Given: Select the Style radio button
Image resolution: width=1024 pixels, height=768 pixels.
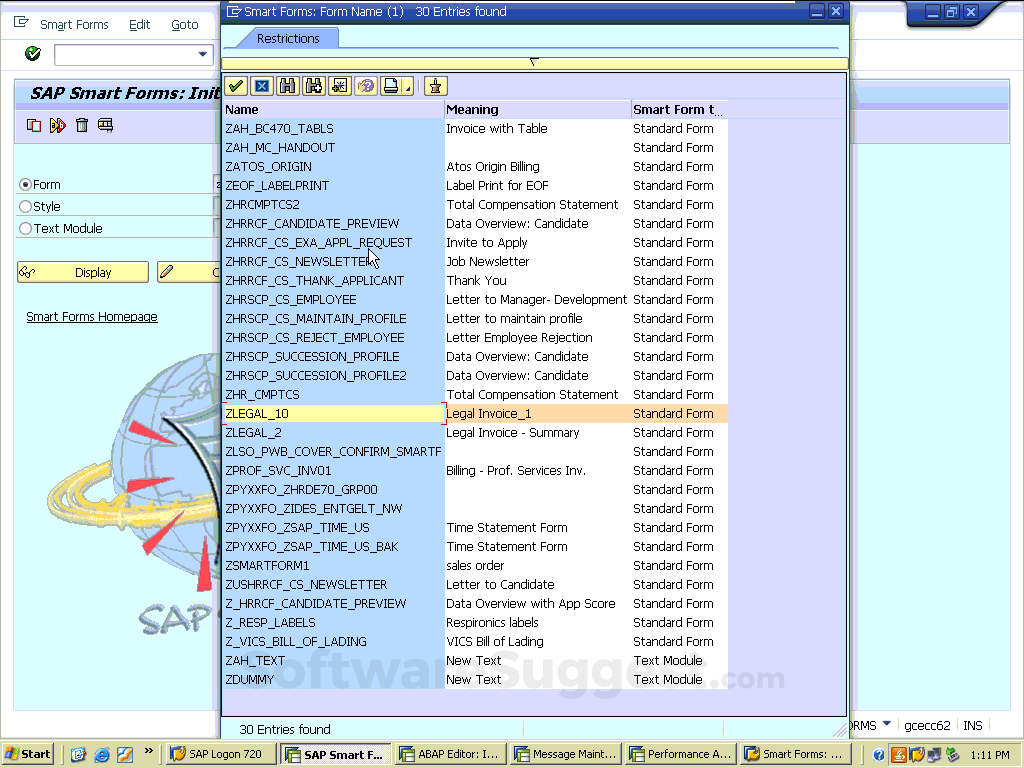Looking at the screenshot, I should click(26, 207).
